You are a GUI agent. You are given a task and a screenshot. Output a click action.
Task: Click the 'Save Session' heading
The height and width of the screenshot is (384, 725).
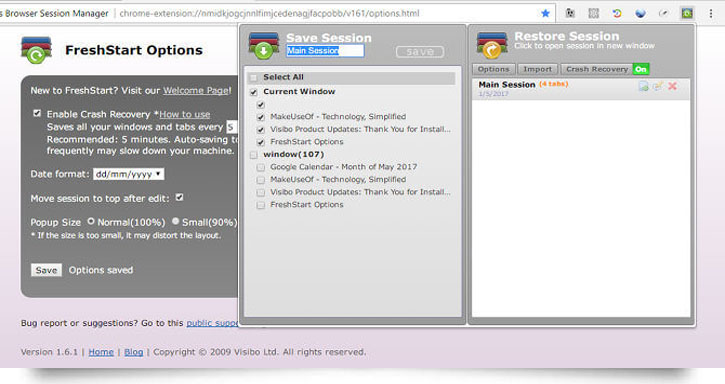[329, 38]
